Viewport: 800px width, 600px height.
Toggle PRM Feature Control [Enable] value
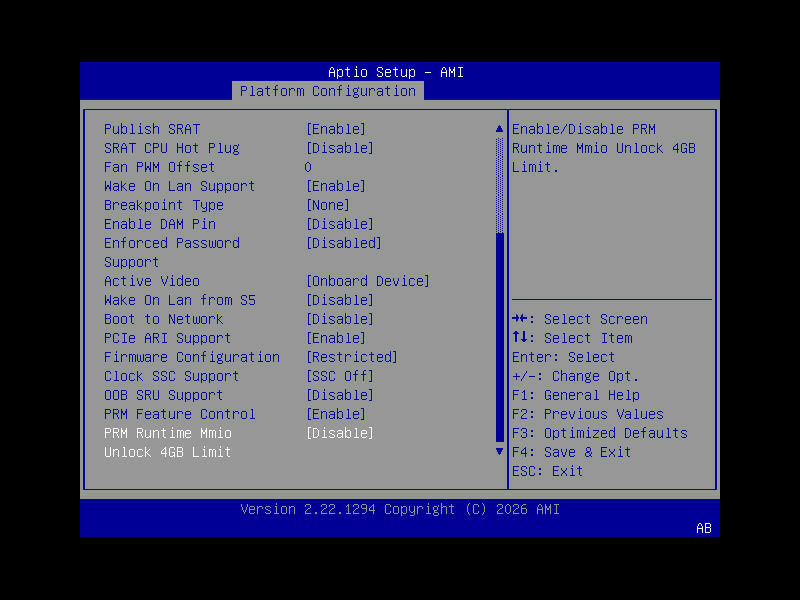pos(336,414)
